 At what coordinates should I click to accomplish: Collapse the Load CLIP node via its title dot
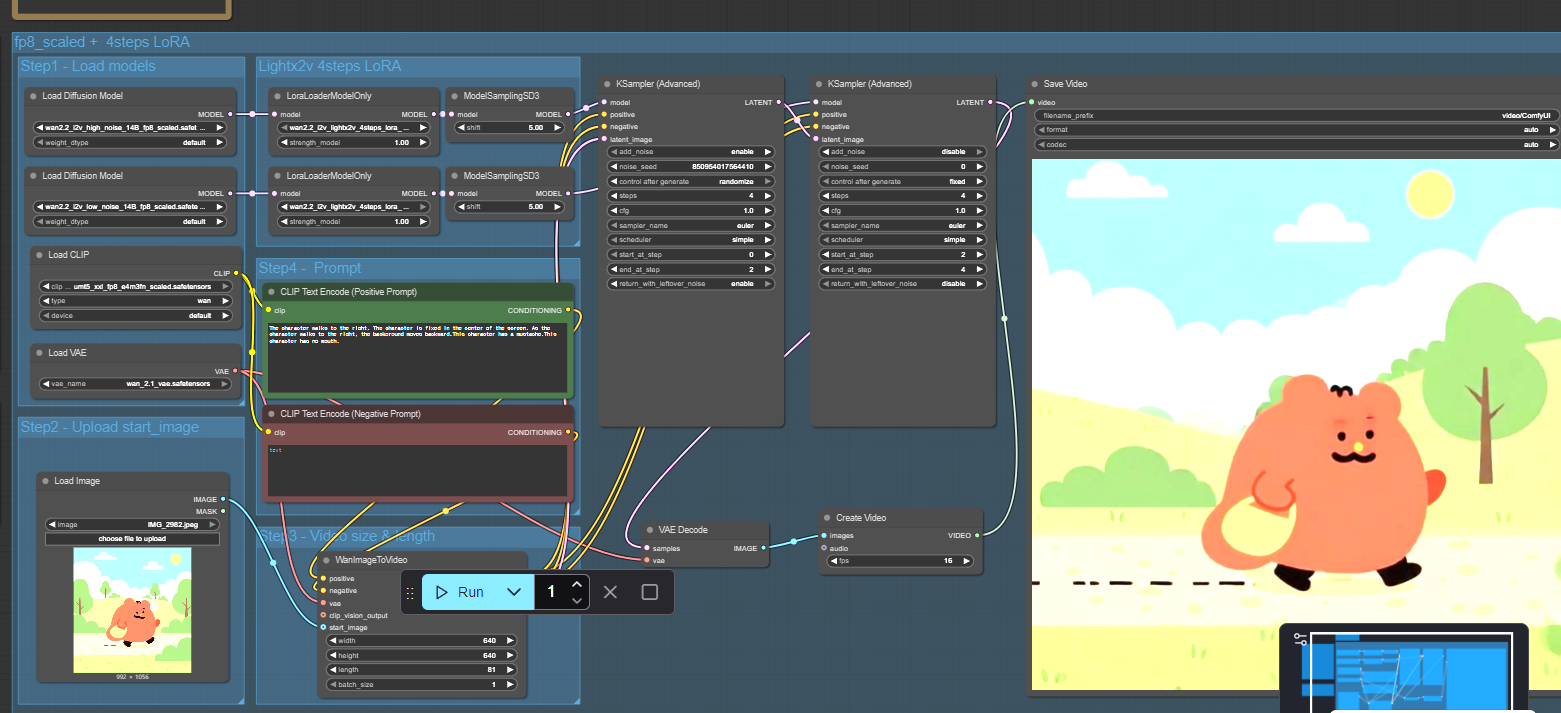(x=39, y=255)
